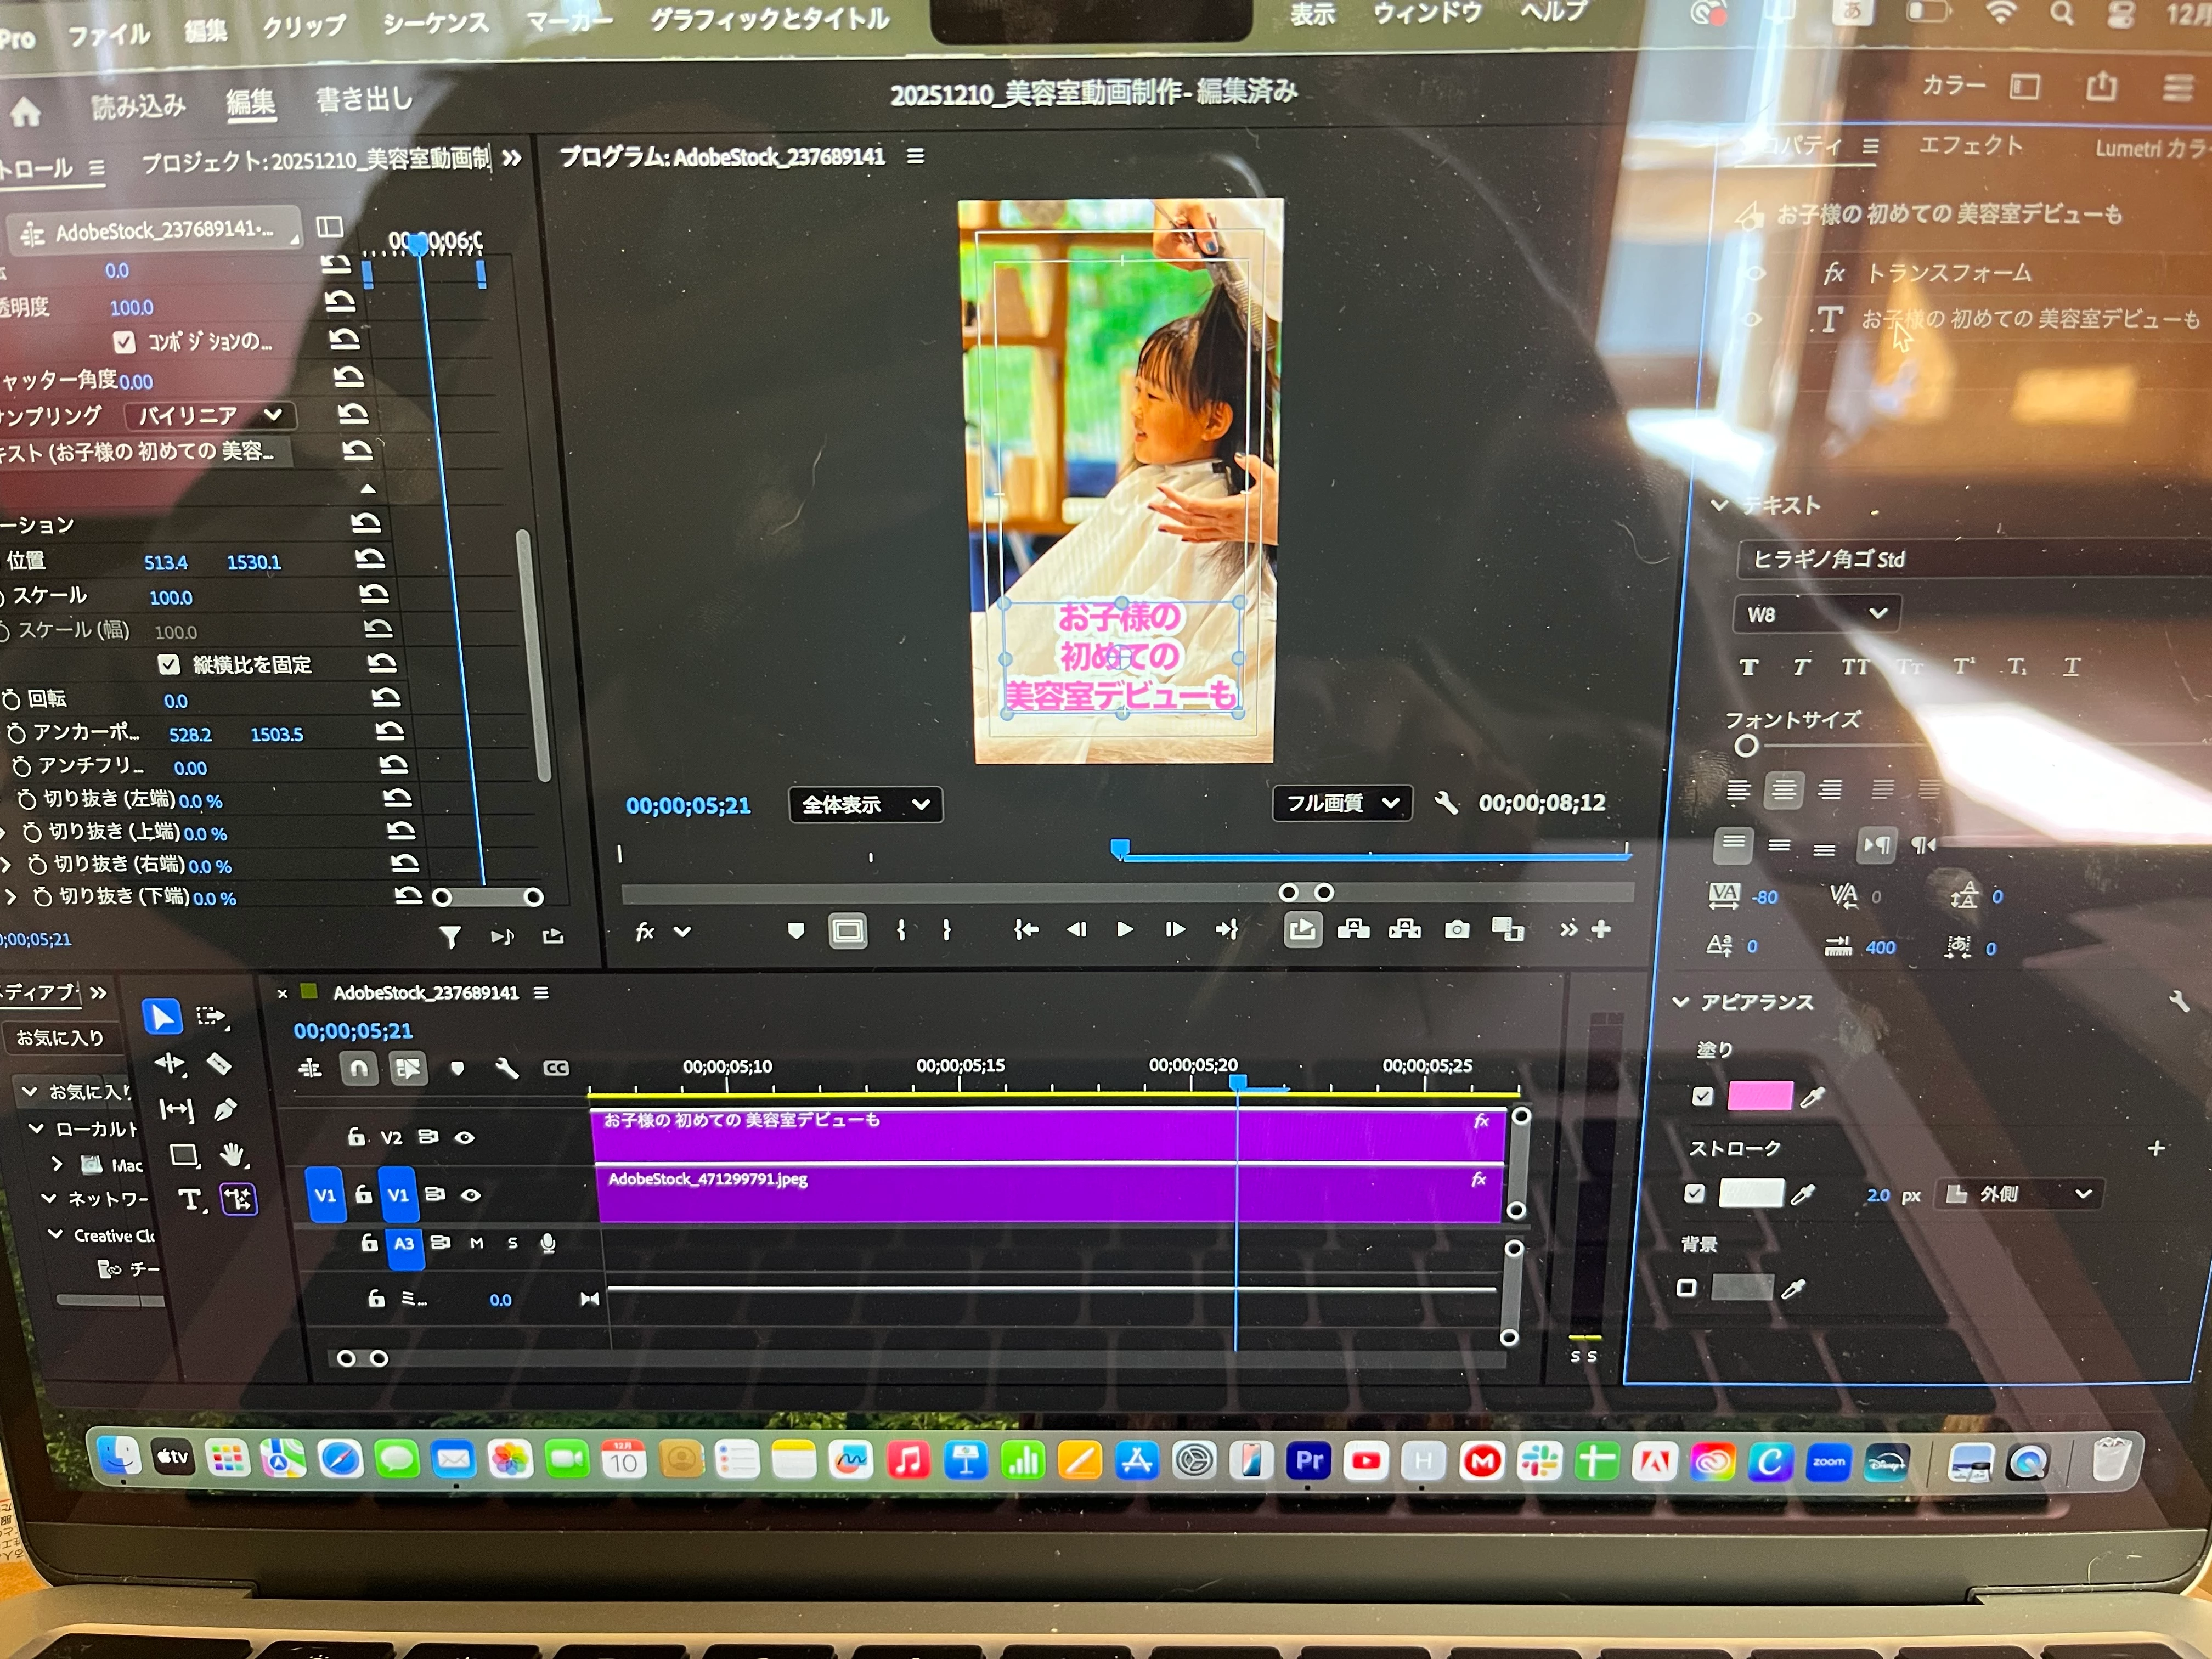This screenshot has width=2212, height=1659.
Task: Click Mark In bracket icon
Action: [x=901, y=930]
